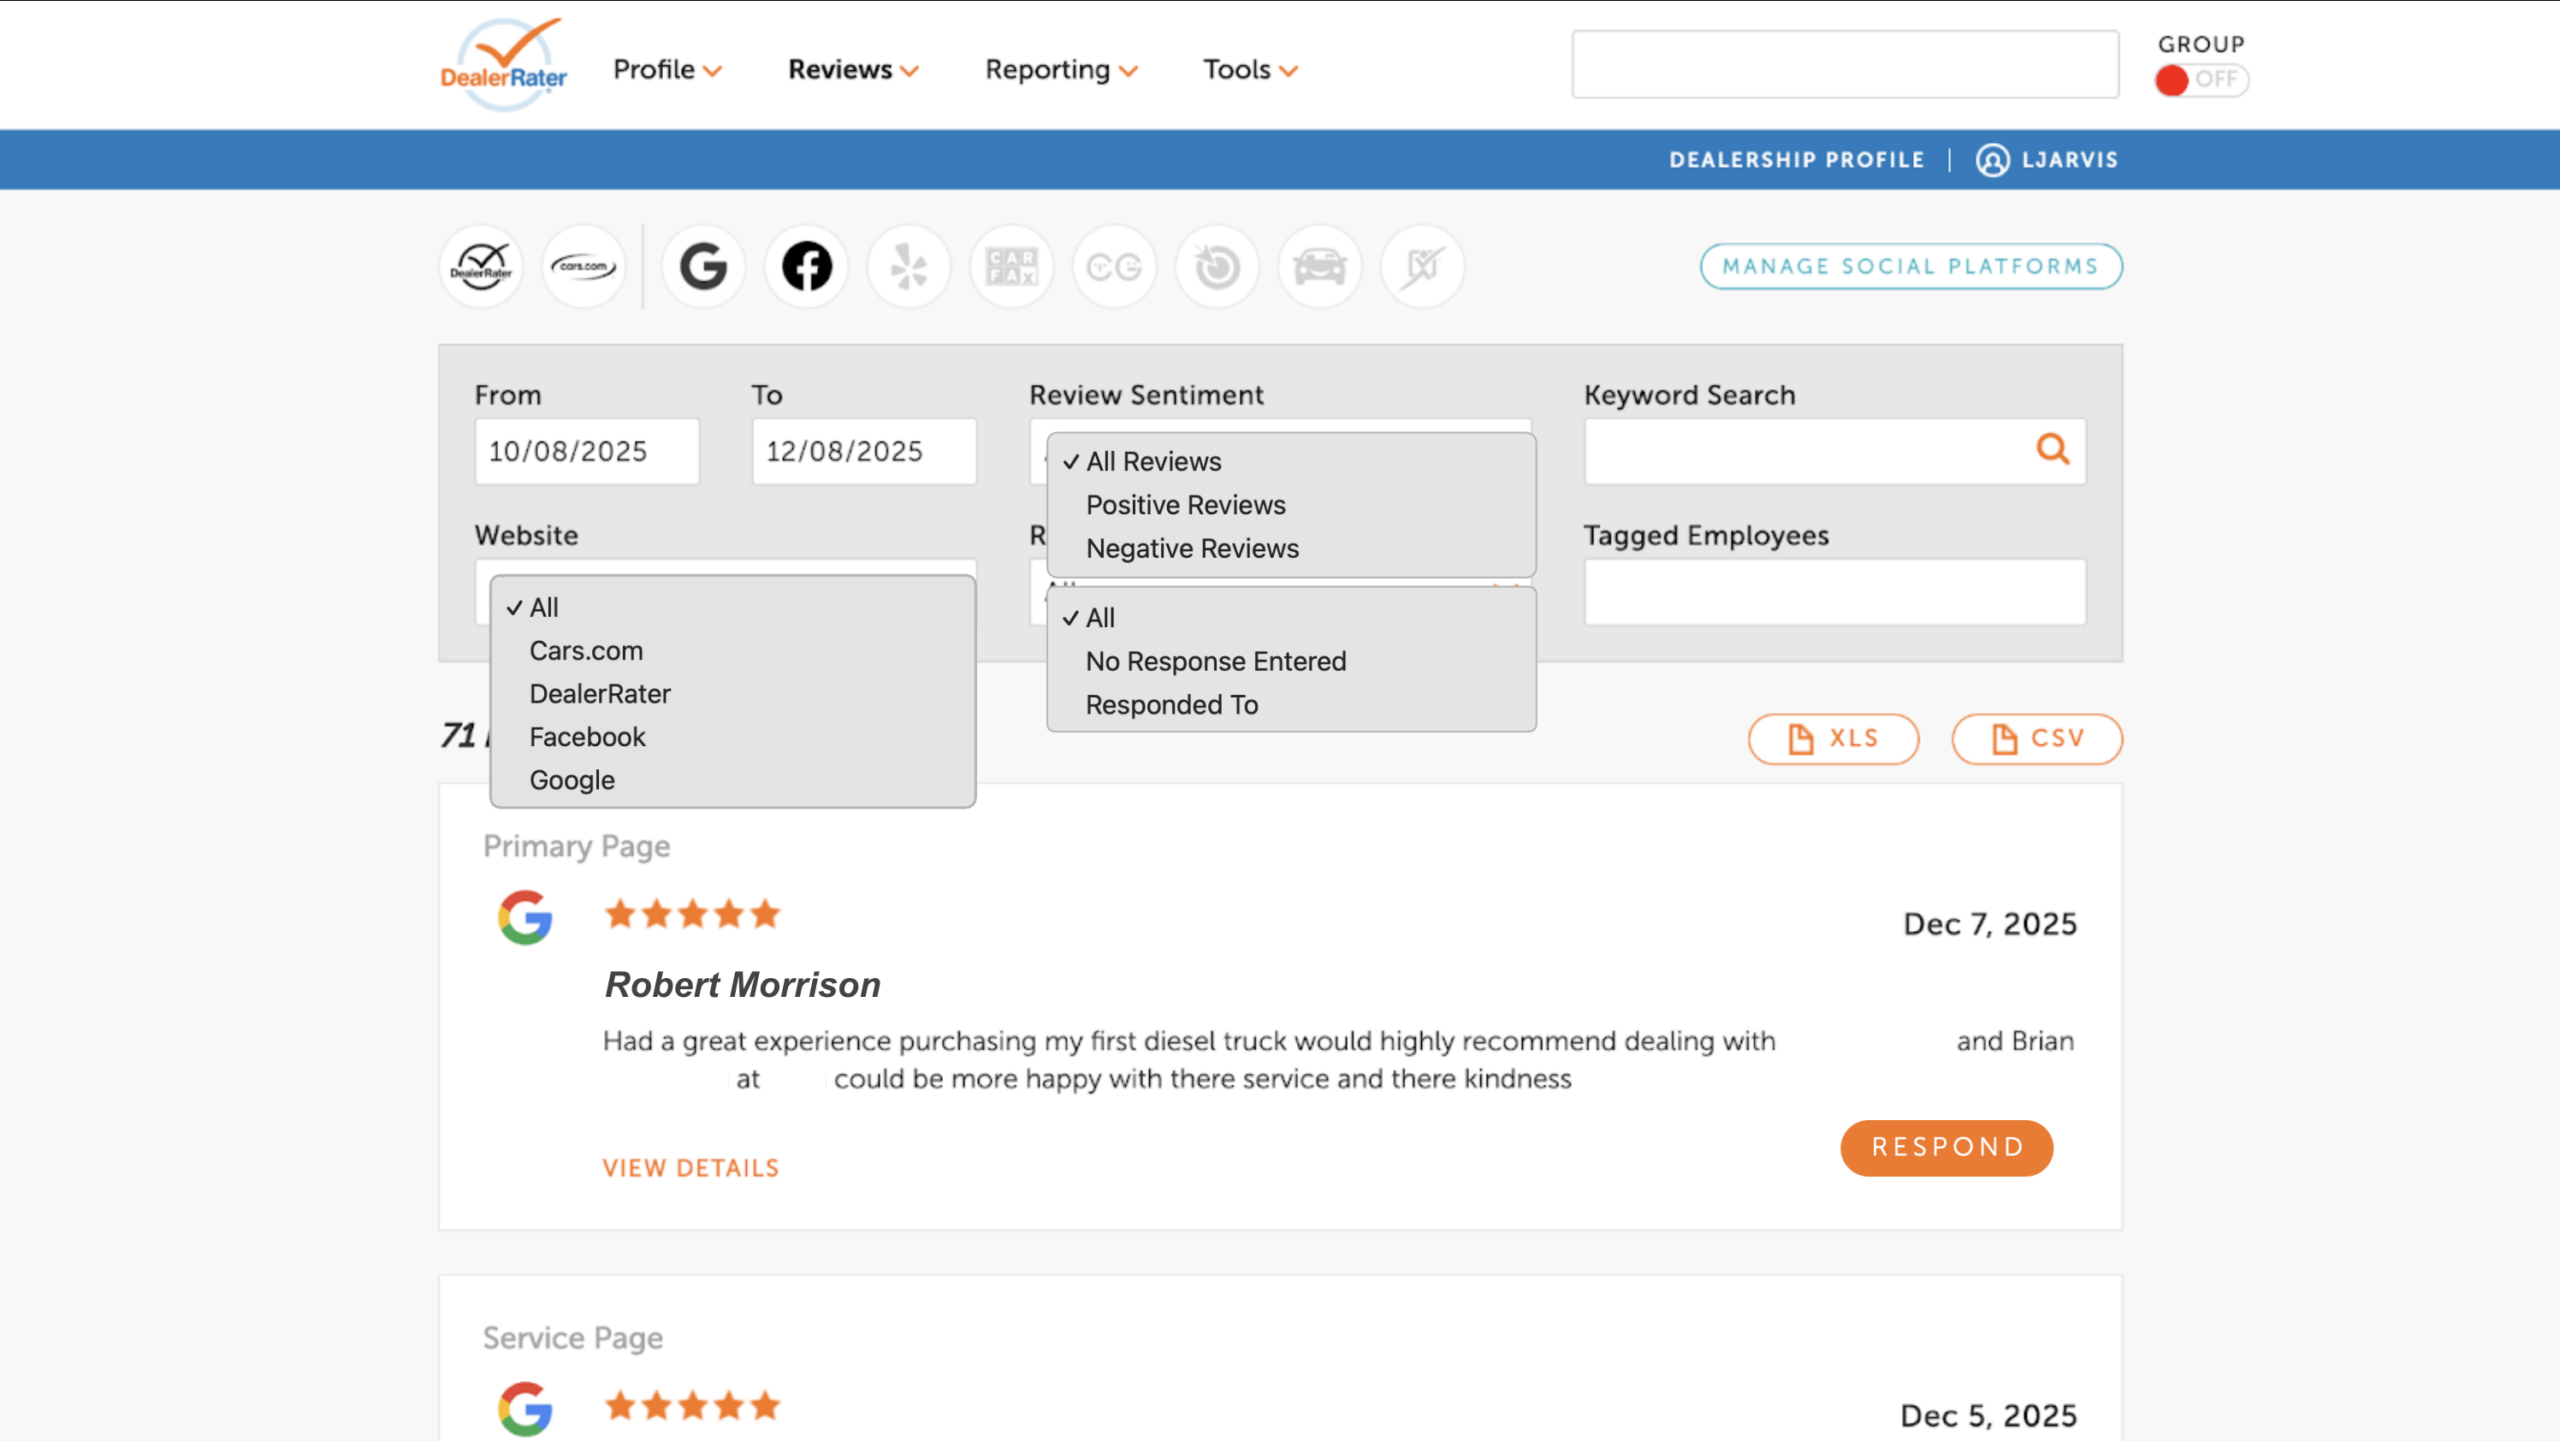Screen dimensions: 2560x1441
Task: Export reviews as XLS
Action: [x=1833, y=739]
